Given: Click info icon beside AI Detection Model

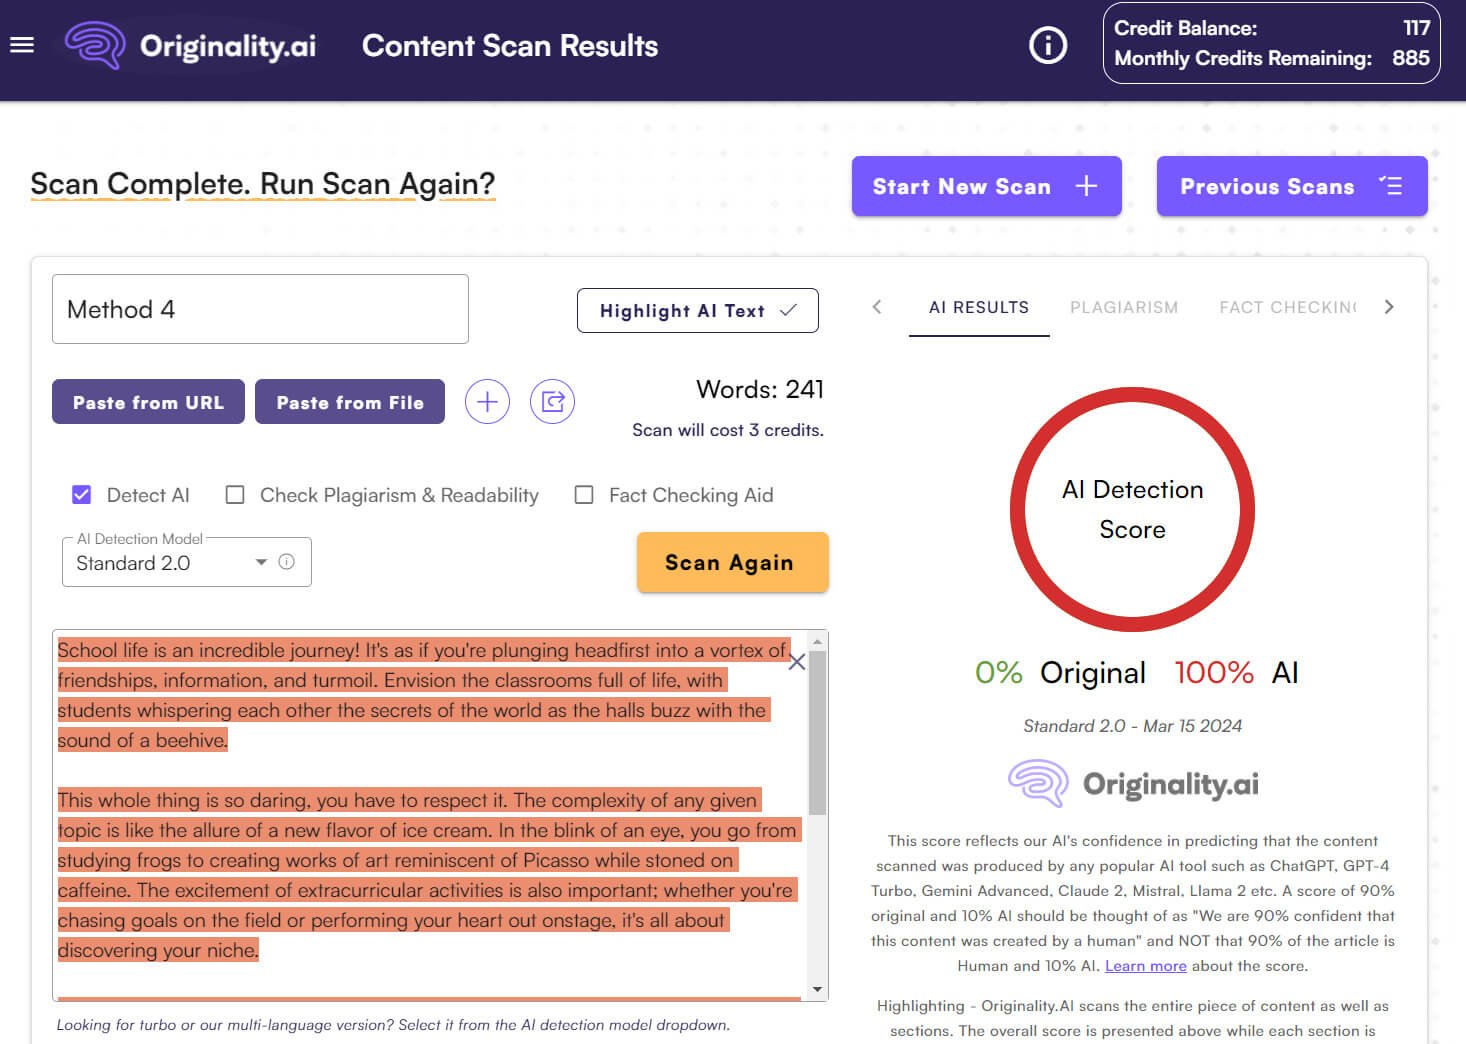Looking at the screenshot, I should [287, 562].
